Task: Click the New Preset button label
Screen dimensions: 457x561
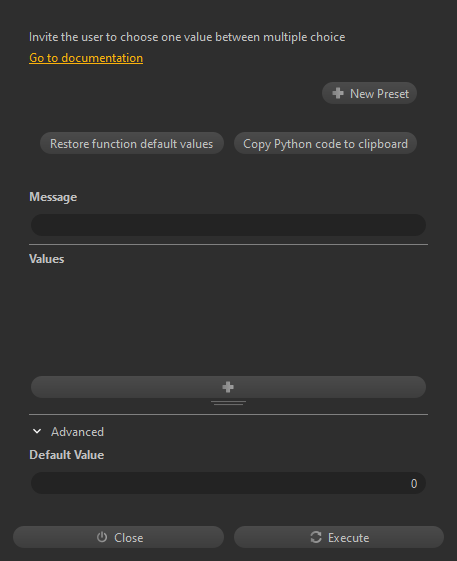Action: tap(379, 94)
